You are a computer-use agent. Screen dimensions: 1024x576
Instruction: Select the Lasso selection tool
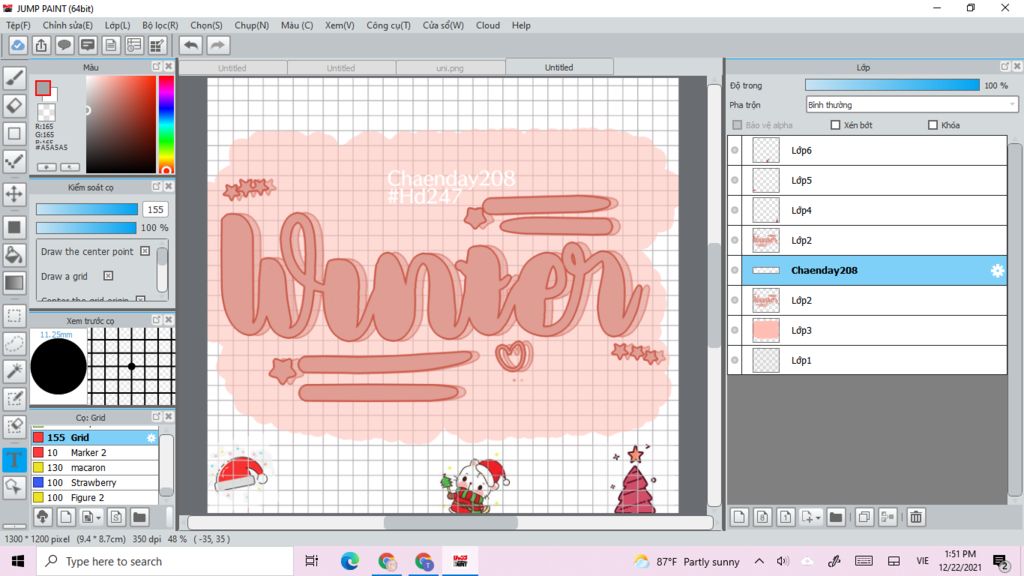pyautogui.click(x=14, y=344)
